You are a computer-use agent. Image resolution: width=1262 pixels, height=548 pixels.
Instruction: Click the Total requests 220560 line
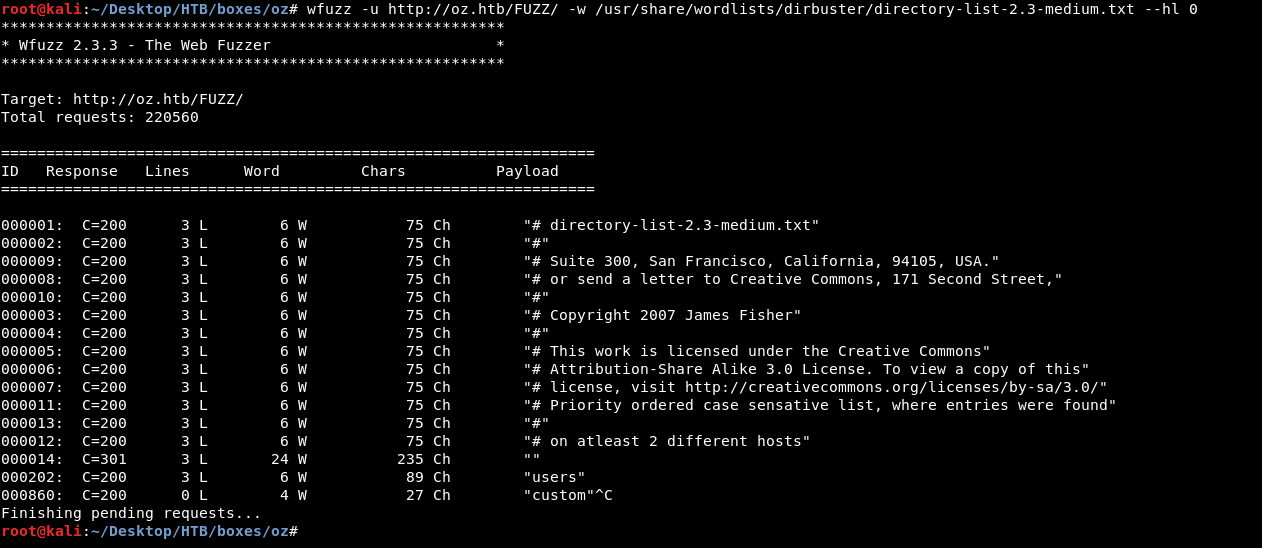click(100, 117)
